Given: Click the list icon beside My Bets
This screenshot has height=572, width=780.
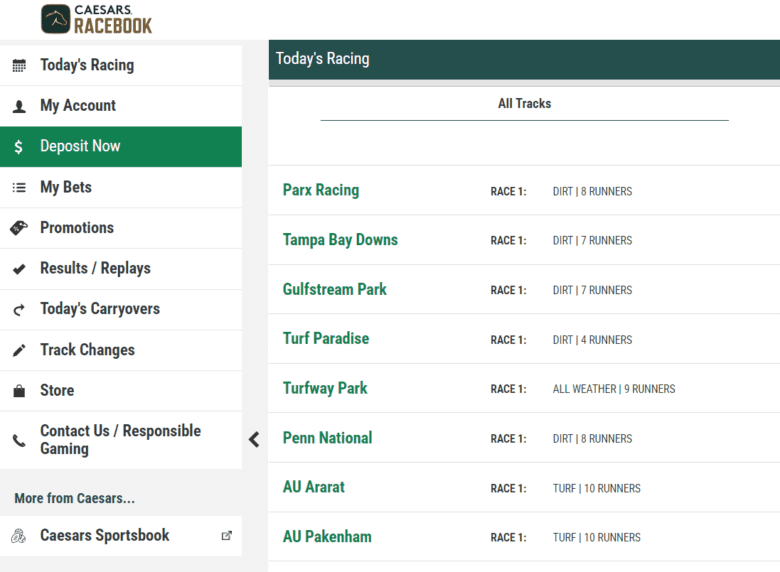Looking at the screenshot, I should coord(19,188).
